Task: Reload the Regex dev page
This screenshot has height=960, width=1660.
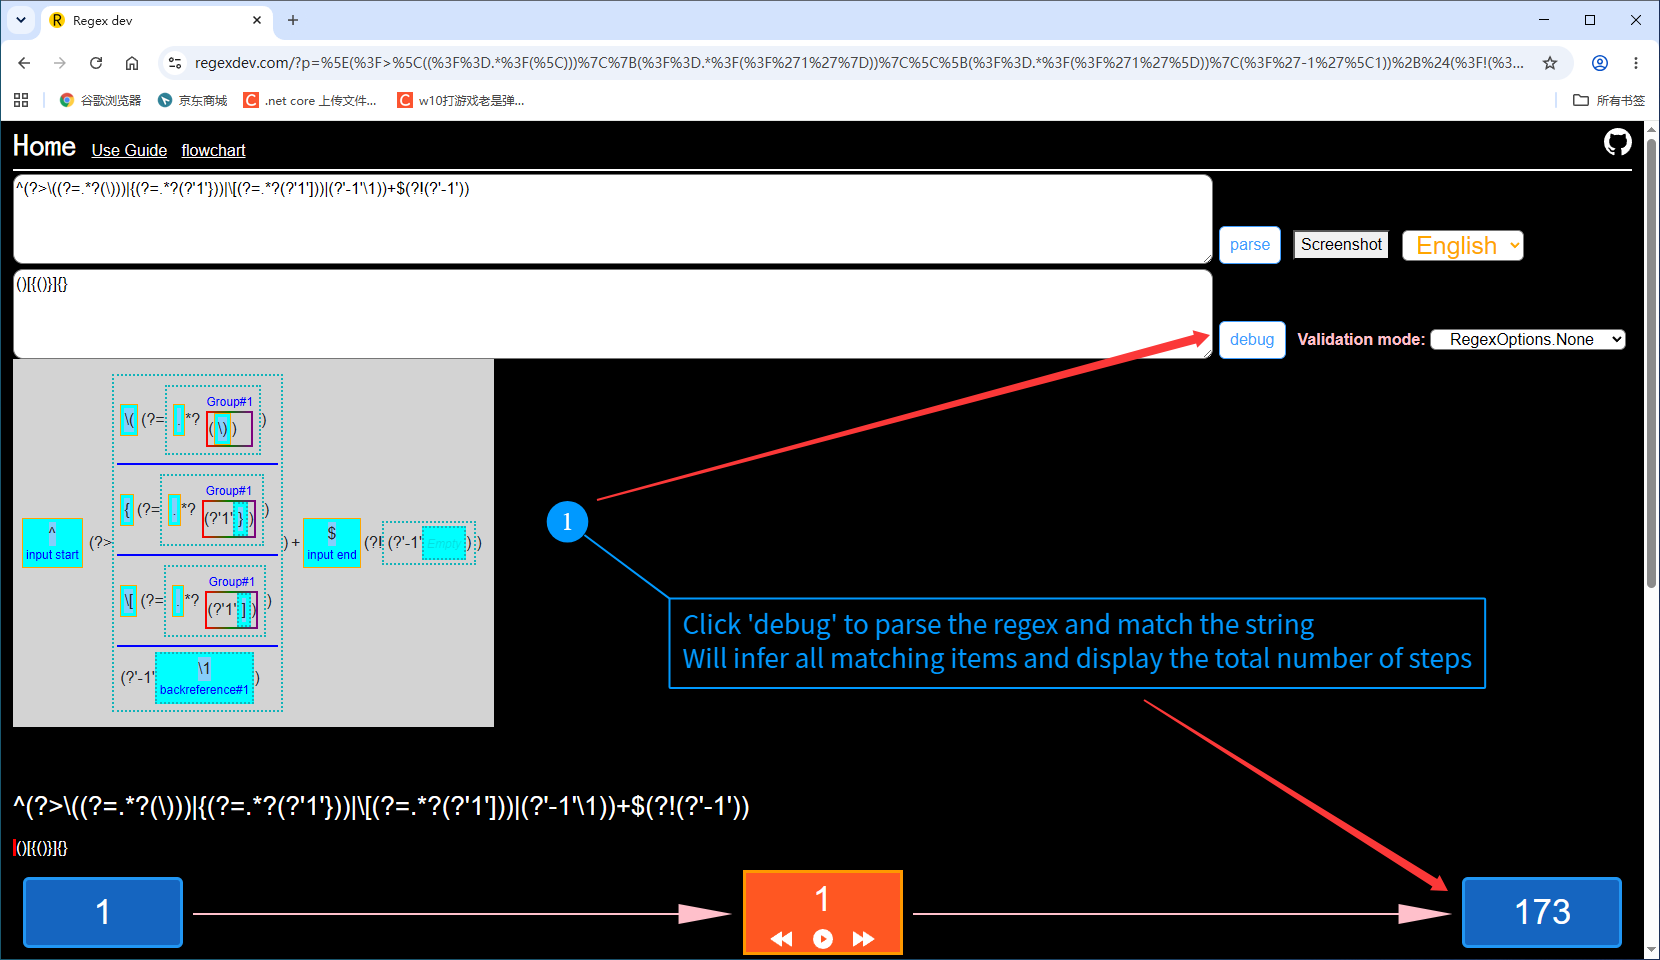Action: point(96,63)
